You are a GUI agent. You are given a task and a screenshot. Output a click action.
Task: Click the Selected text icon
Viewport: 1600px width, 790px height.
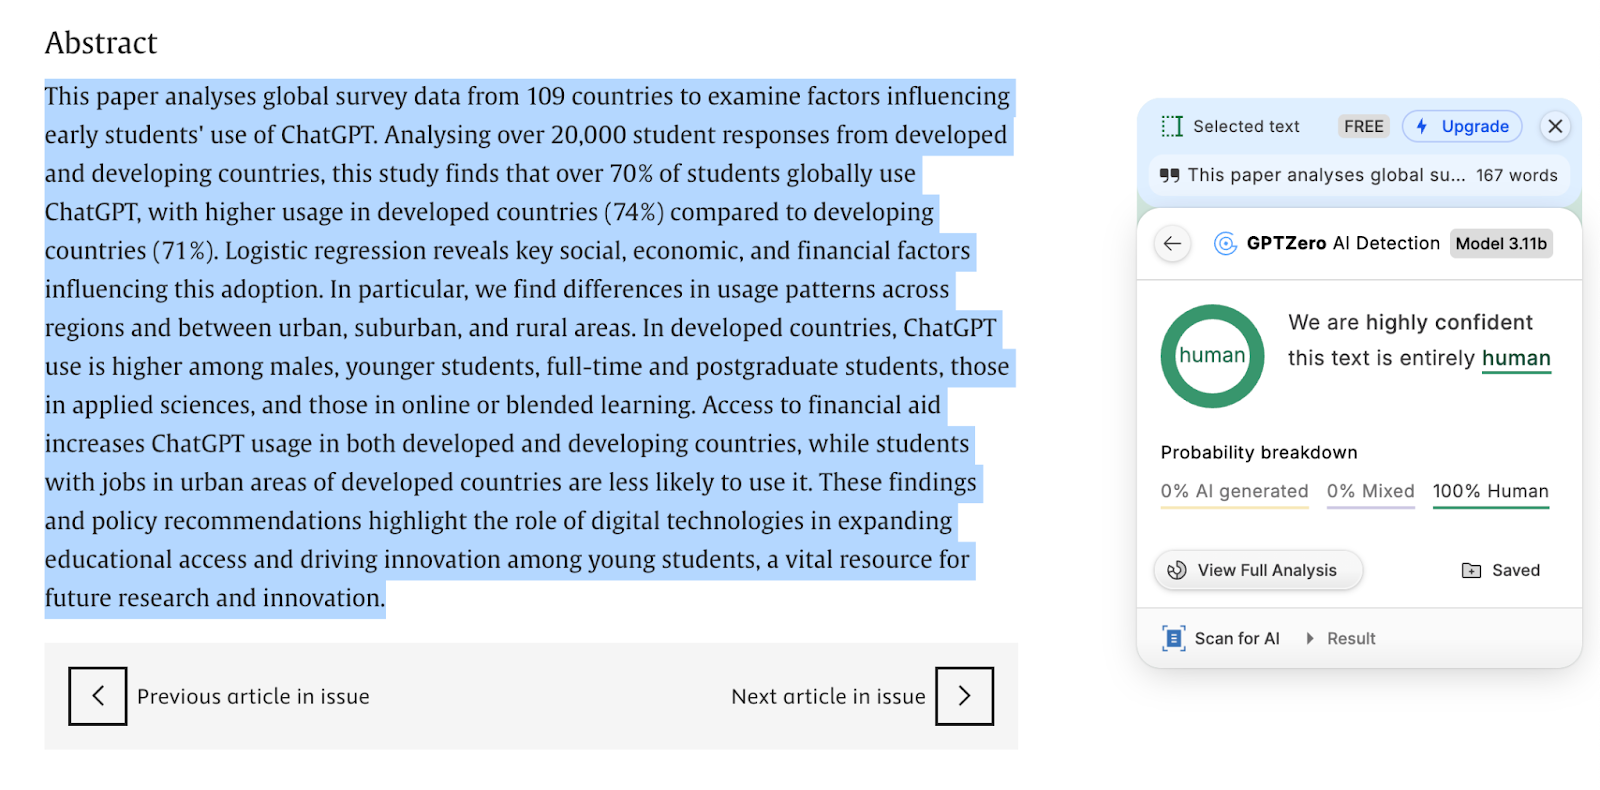[1172, 126]
